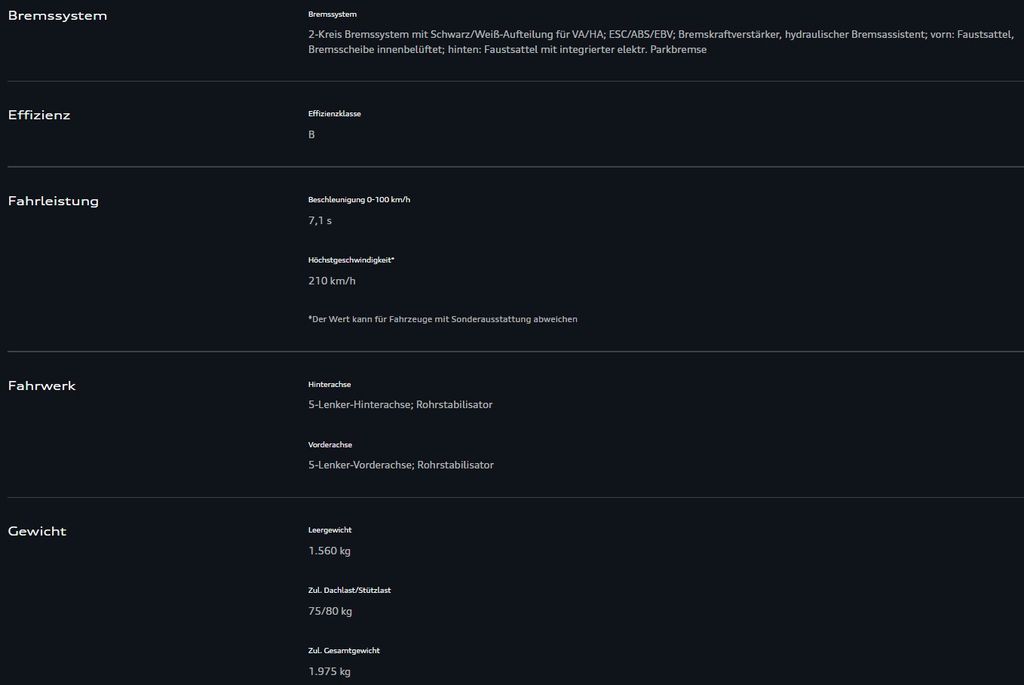Screen dimensions: 1024x685
Task: Select the 5-Lenker-Hinterachse value text
Action: [x=400, y=405]
